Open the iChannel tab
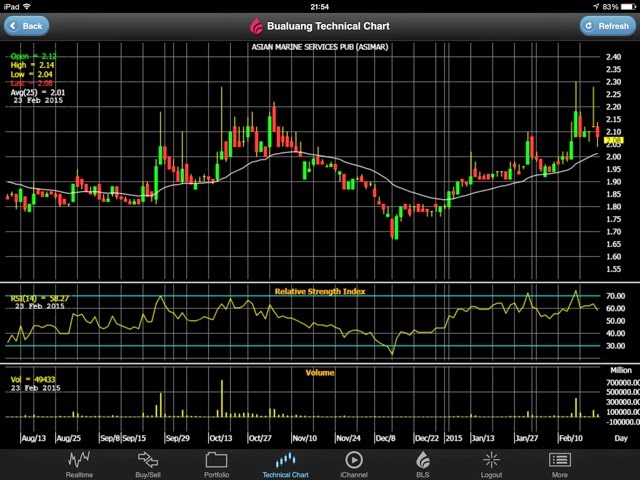This screenshot has height=480, width=640. click(x=354, y=464)
